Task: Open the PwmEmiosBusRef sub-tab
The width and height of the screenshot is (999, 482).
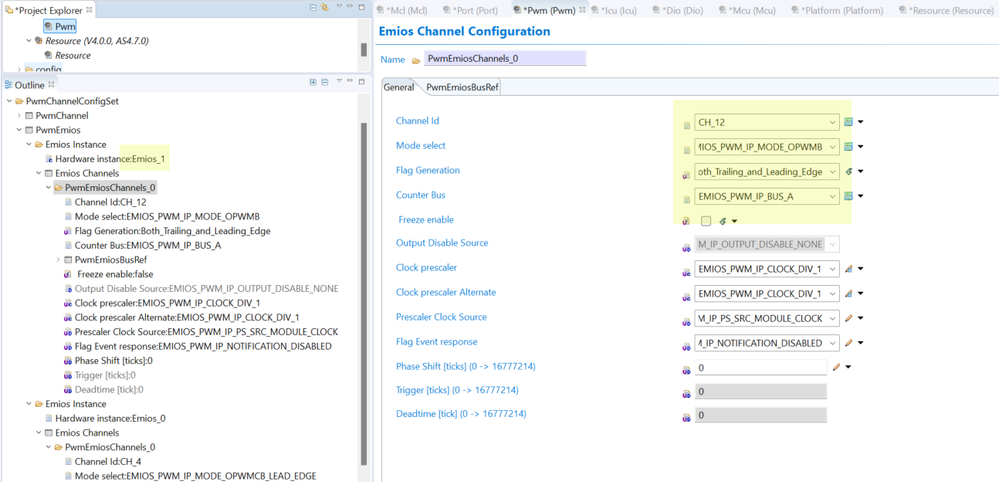Action: click(463, 88)
